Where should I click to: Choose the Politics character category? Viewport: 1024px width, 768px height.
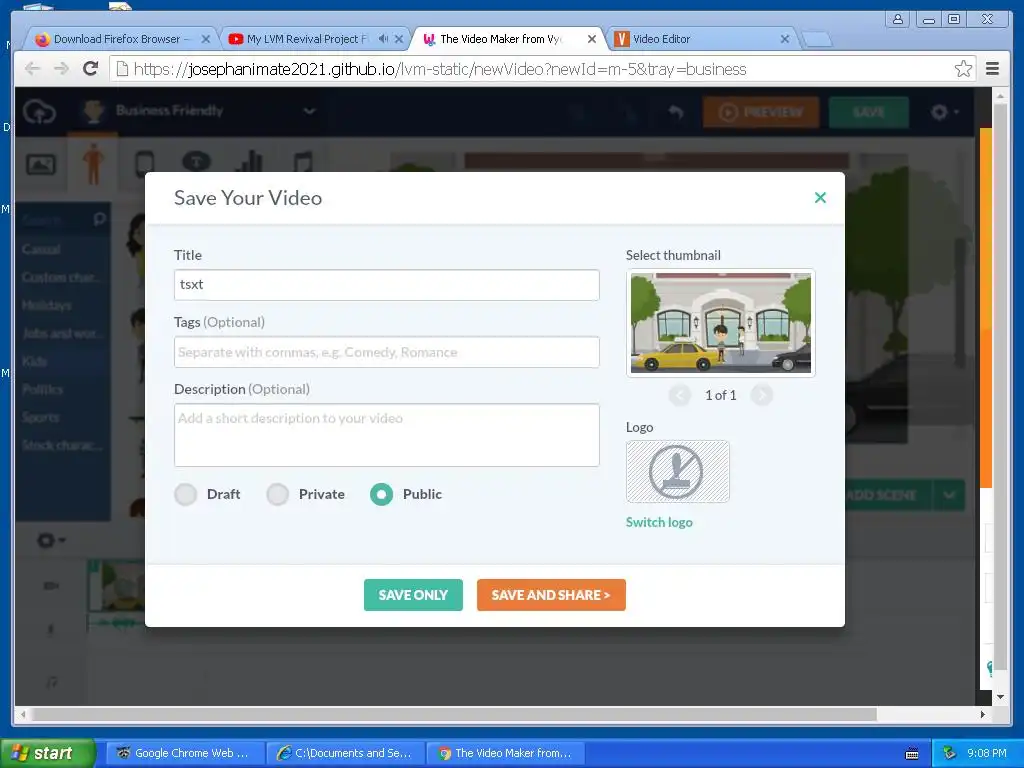point(42,389)
